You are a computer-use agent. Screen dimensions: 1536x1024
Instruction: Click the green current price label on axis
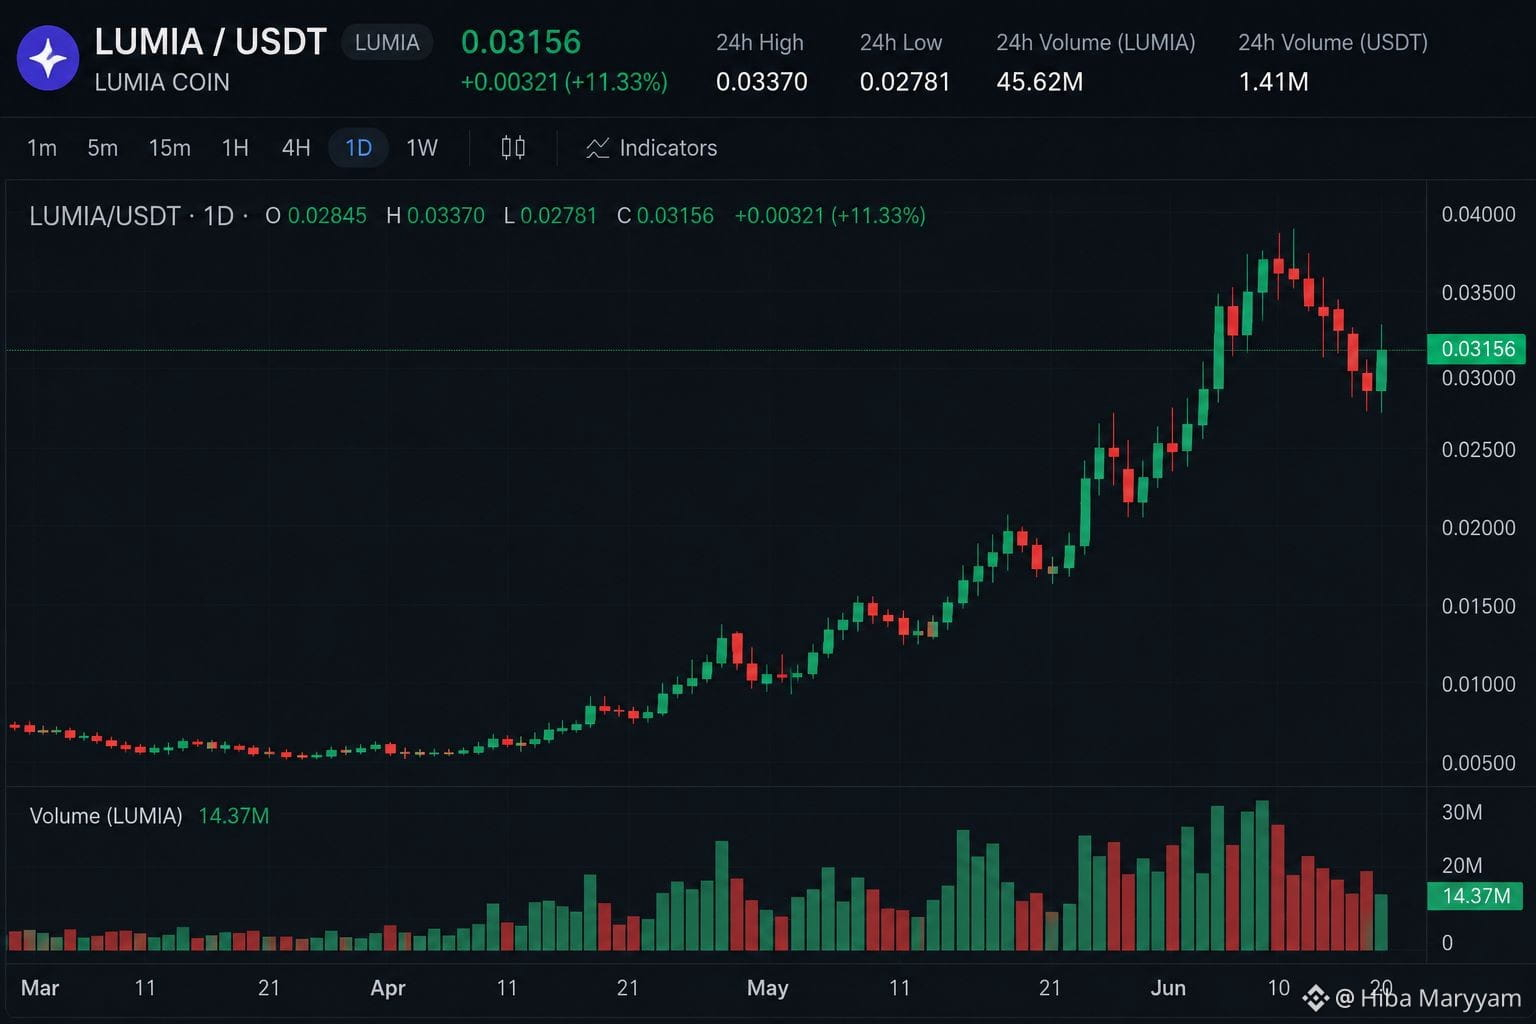click(1479, 349)
